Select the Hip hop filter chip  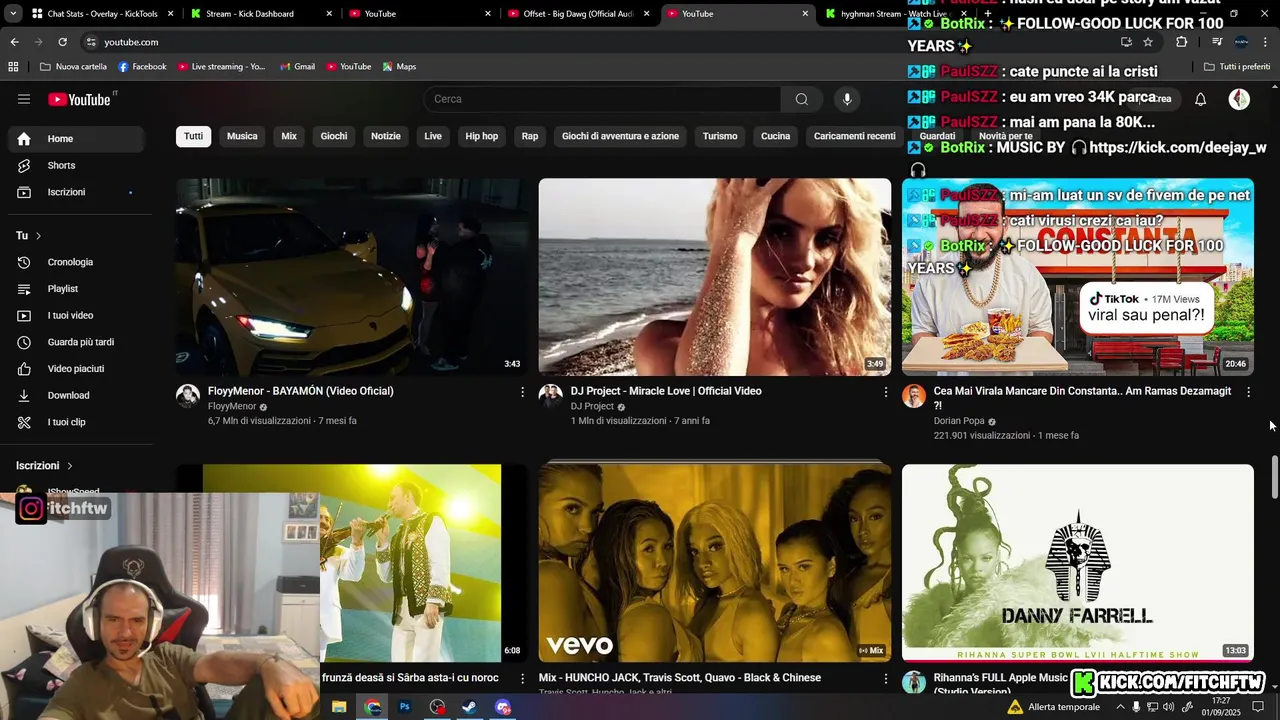pyautogui.click(x=481, y=136)
